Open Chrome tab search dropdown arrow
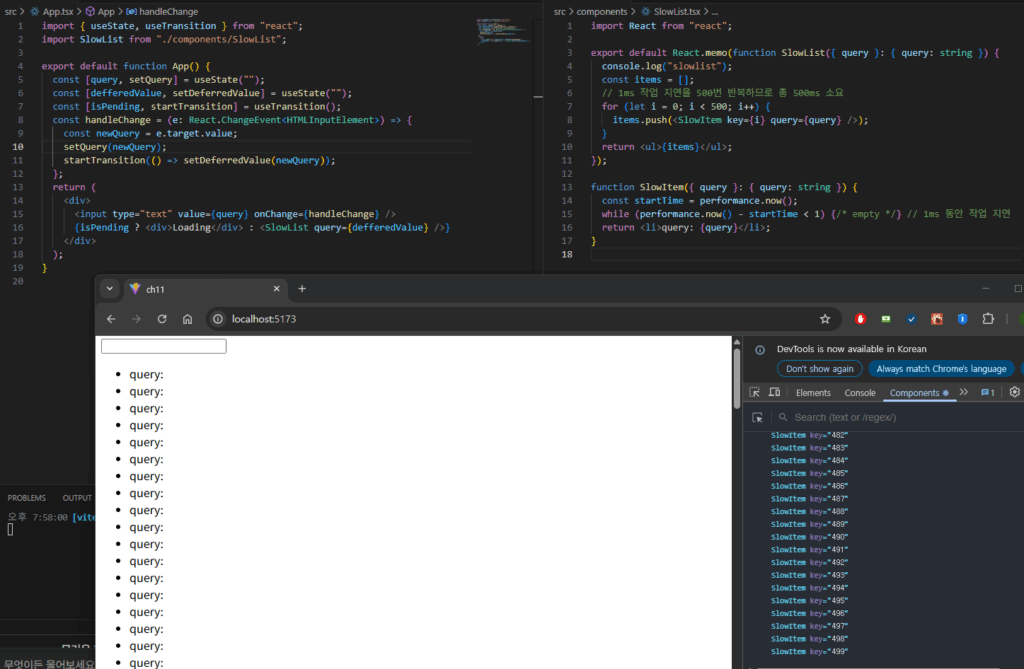The height and width of the screenshot is (669, 1024). pyautogui.click(x=111, y=289)
